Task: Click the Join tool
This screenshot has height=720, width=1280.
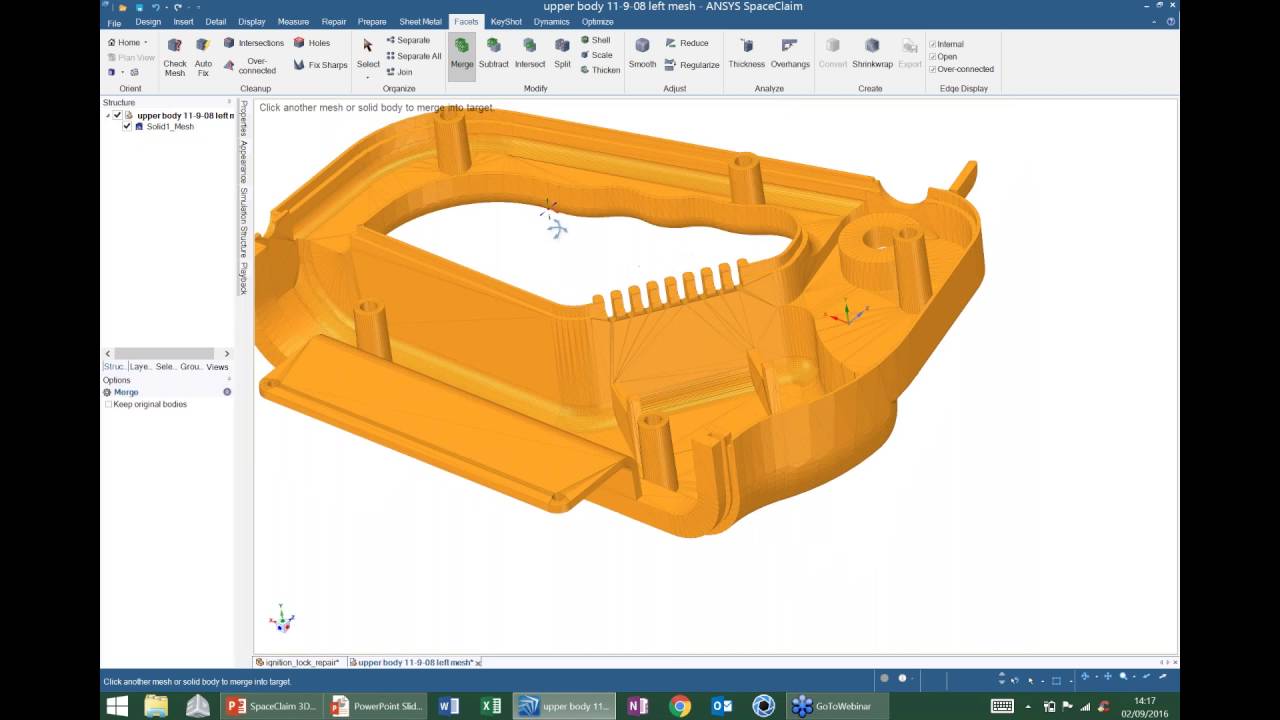Action: click(x=398, y=72)
